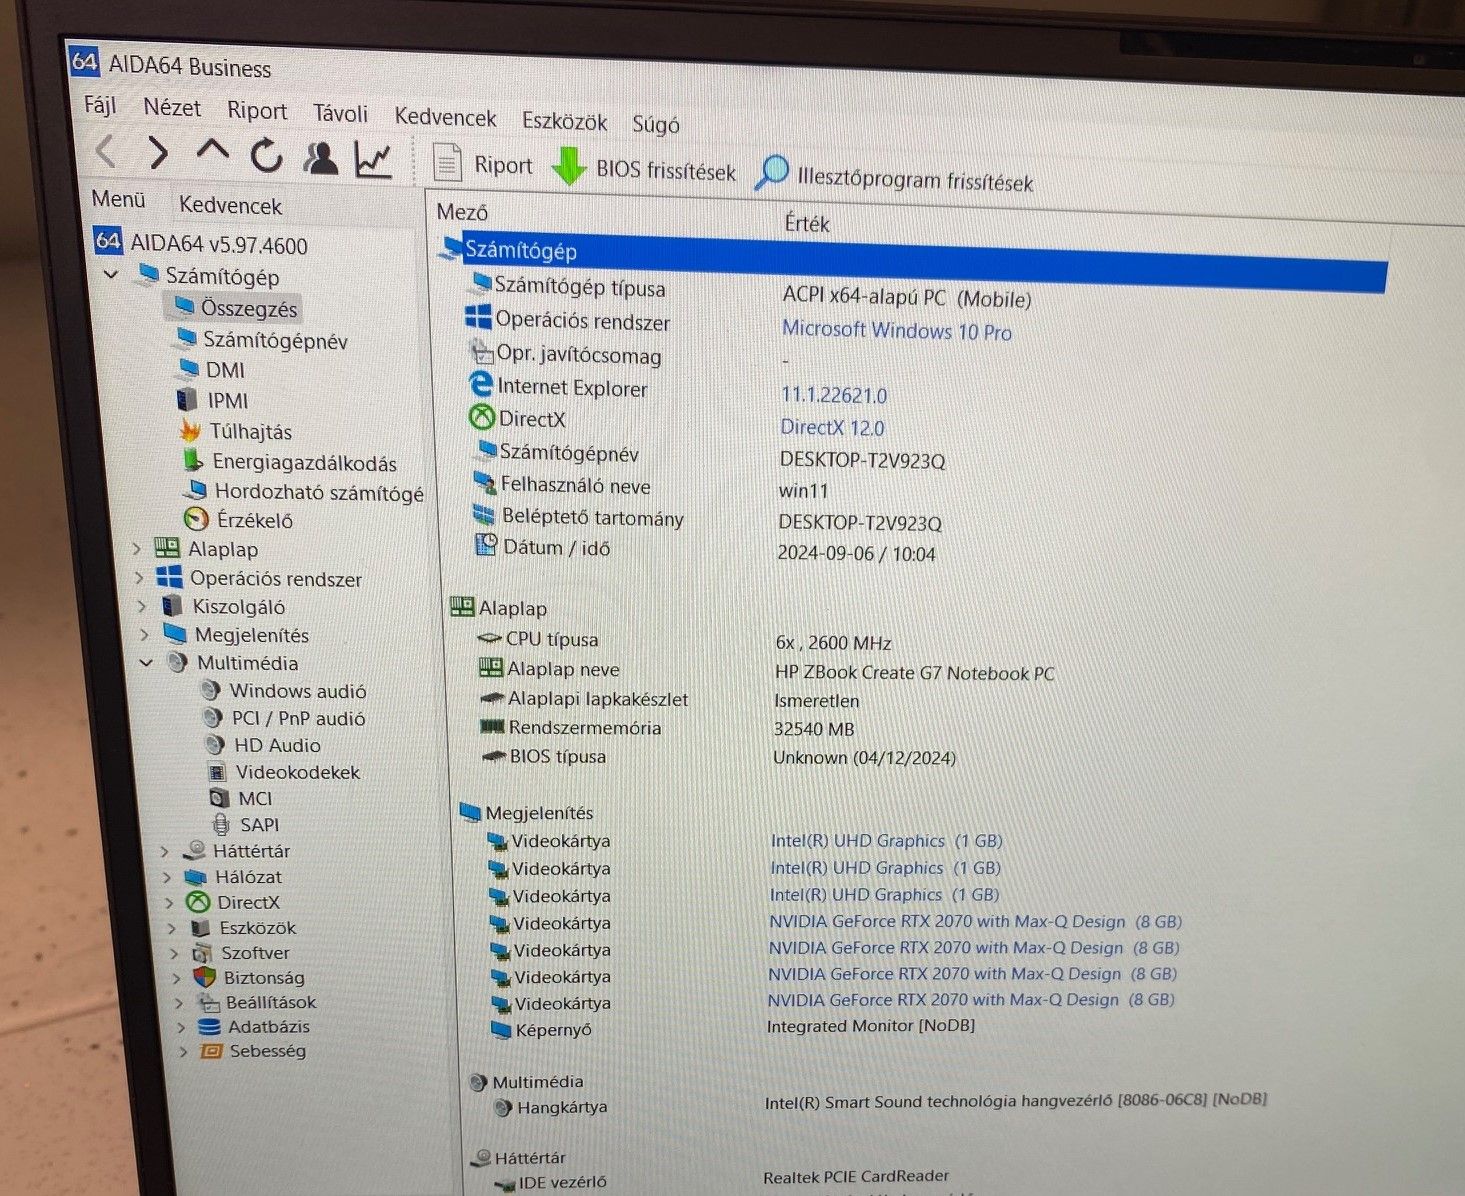Select Videokodekek tree item
This screenshot has height=1196, width=1465.
pyautogui.click(x=284, y=772)
